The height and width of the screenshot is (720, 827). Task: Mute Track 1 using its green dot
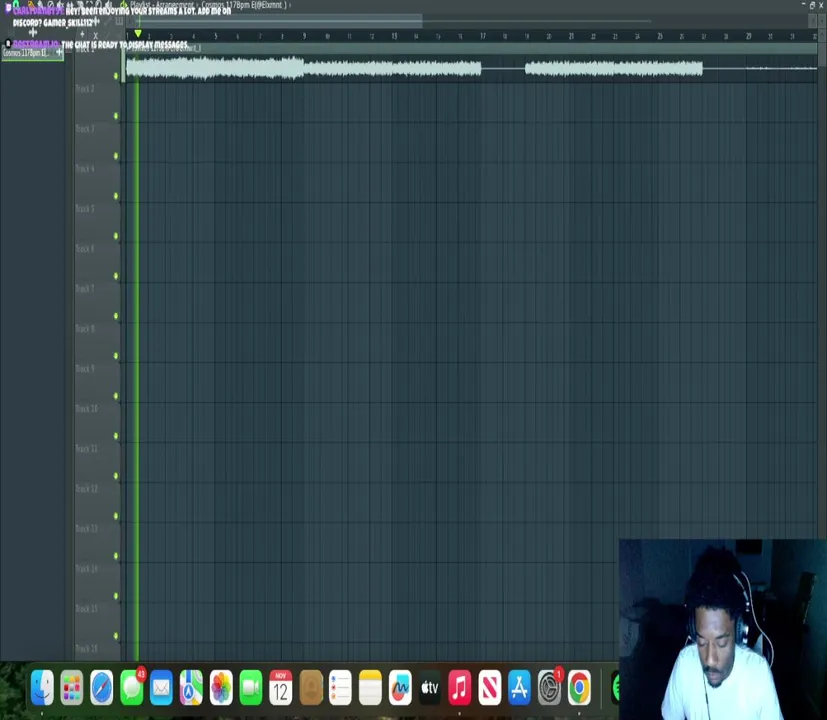click(x=116, y=76)
